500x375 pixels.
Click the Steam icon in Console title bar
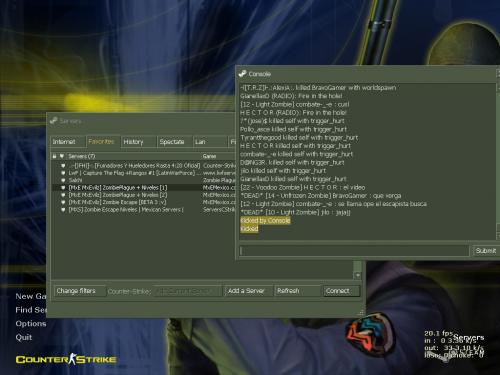click(x=243, y=74)
